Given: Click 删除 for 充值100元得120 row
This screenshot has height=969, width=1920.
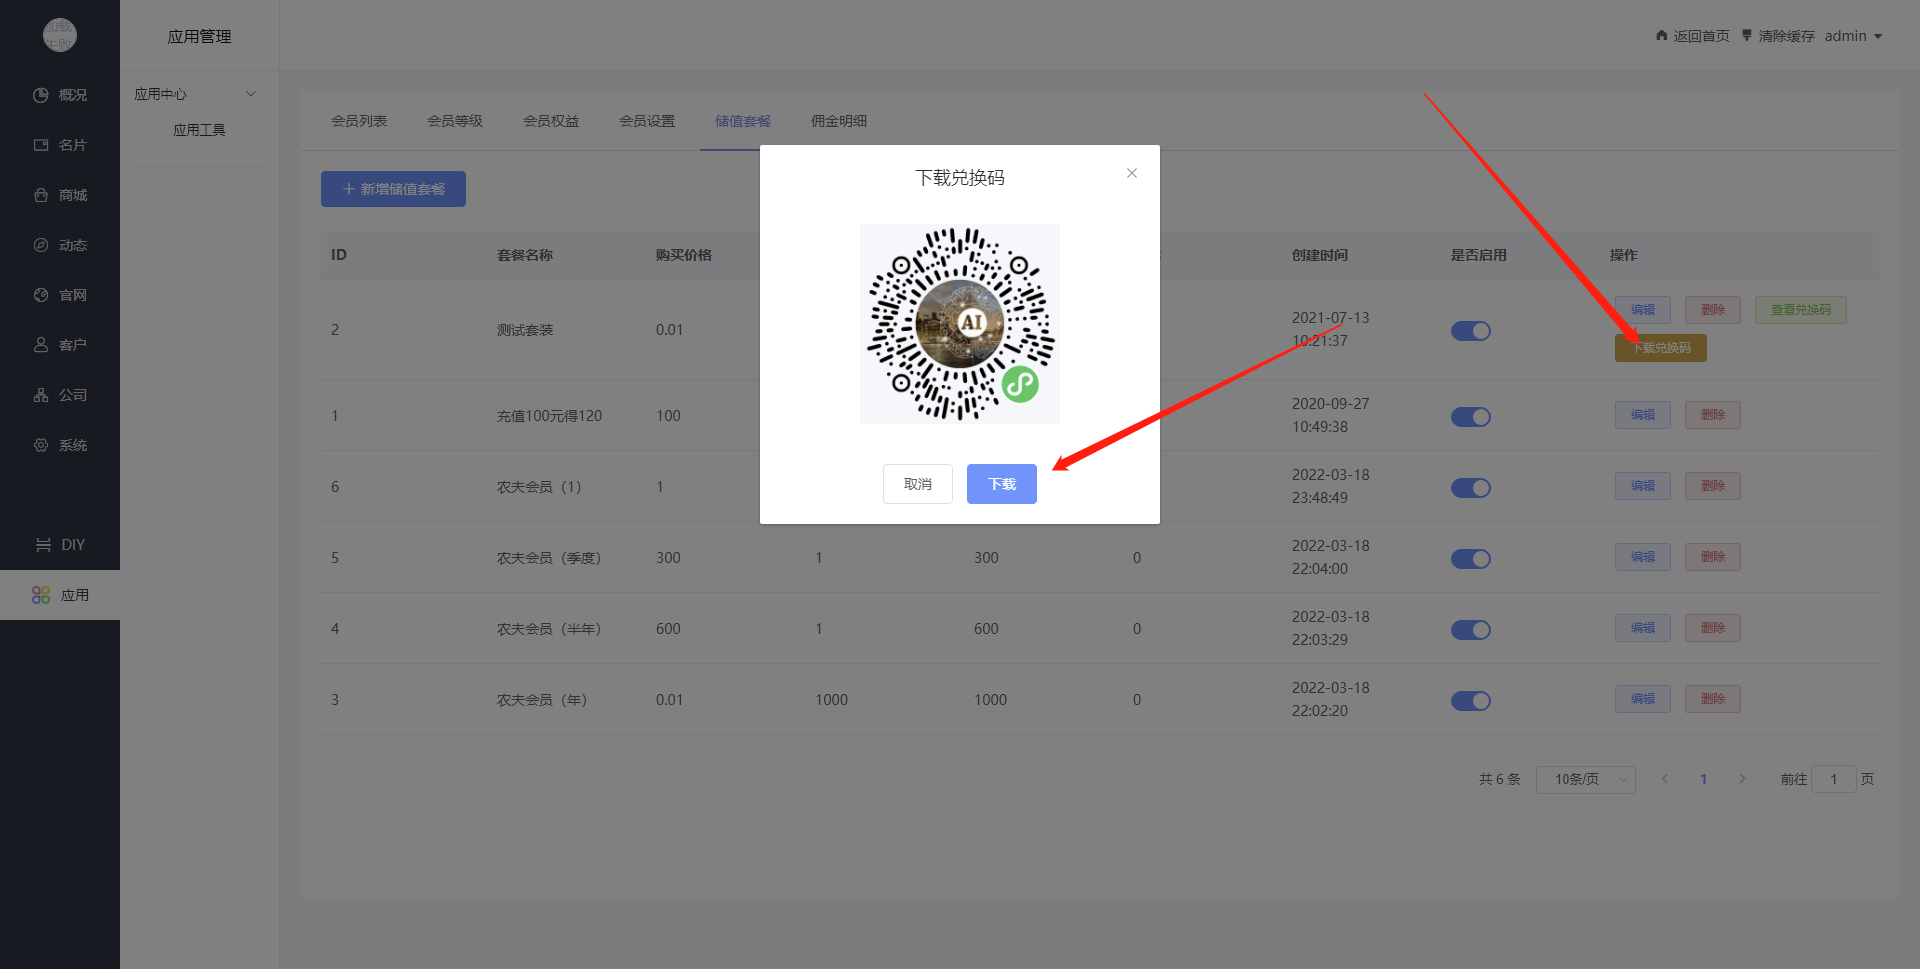Looking at the screenshot, I should click(1713, 415).
